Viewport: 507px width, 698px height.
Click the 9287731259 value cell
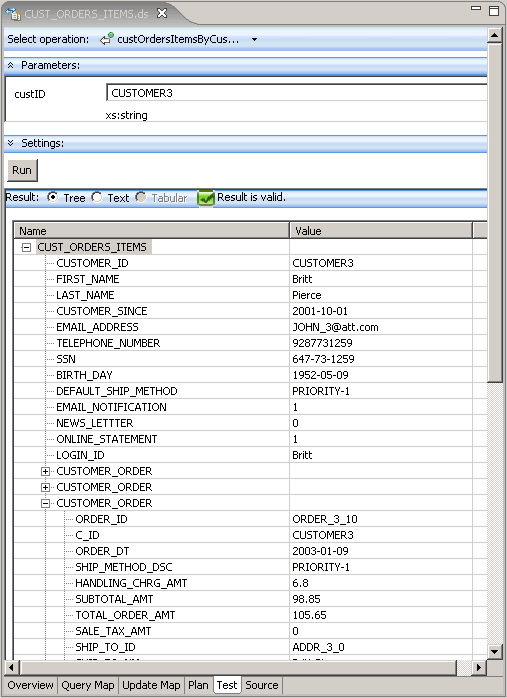click(381, 343)
